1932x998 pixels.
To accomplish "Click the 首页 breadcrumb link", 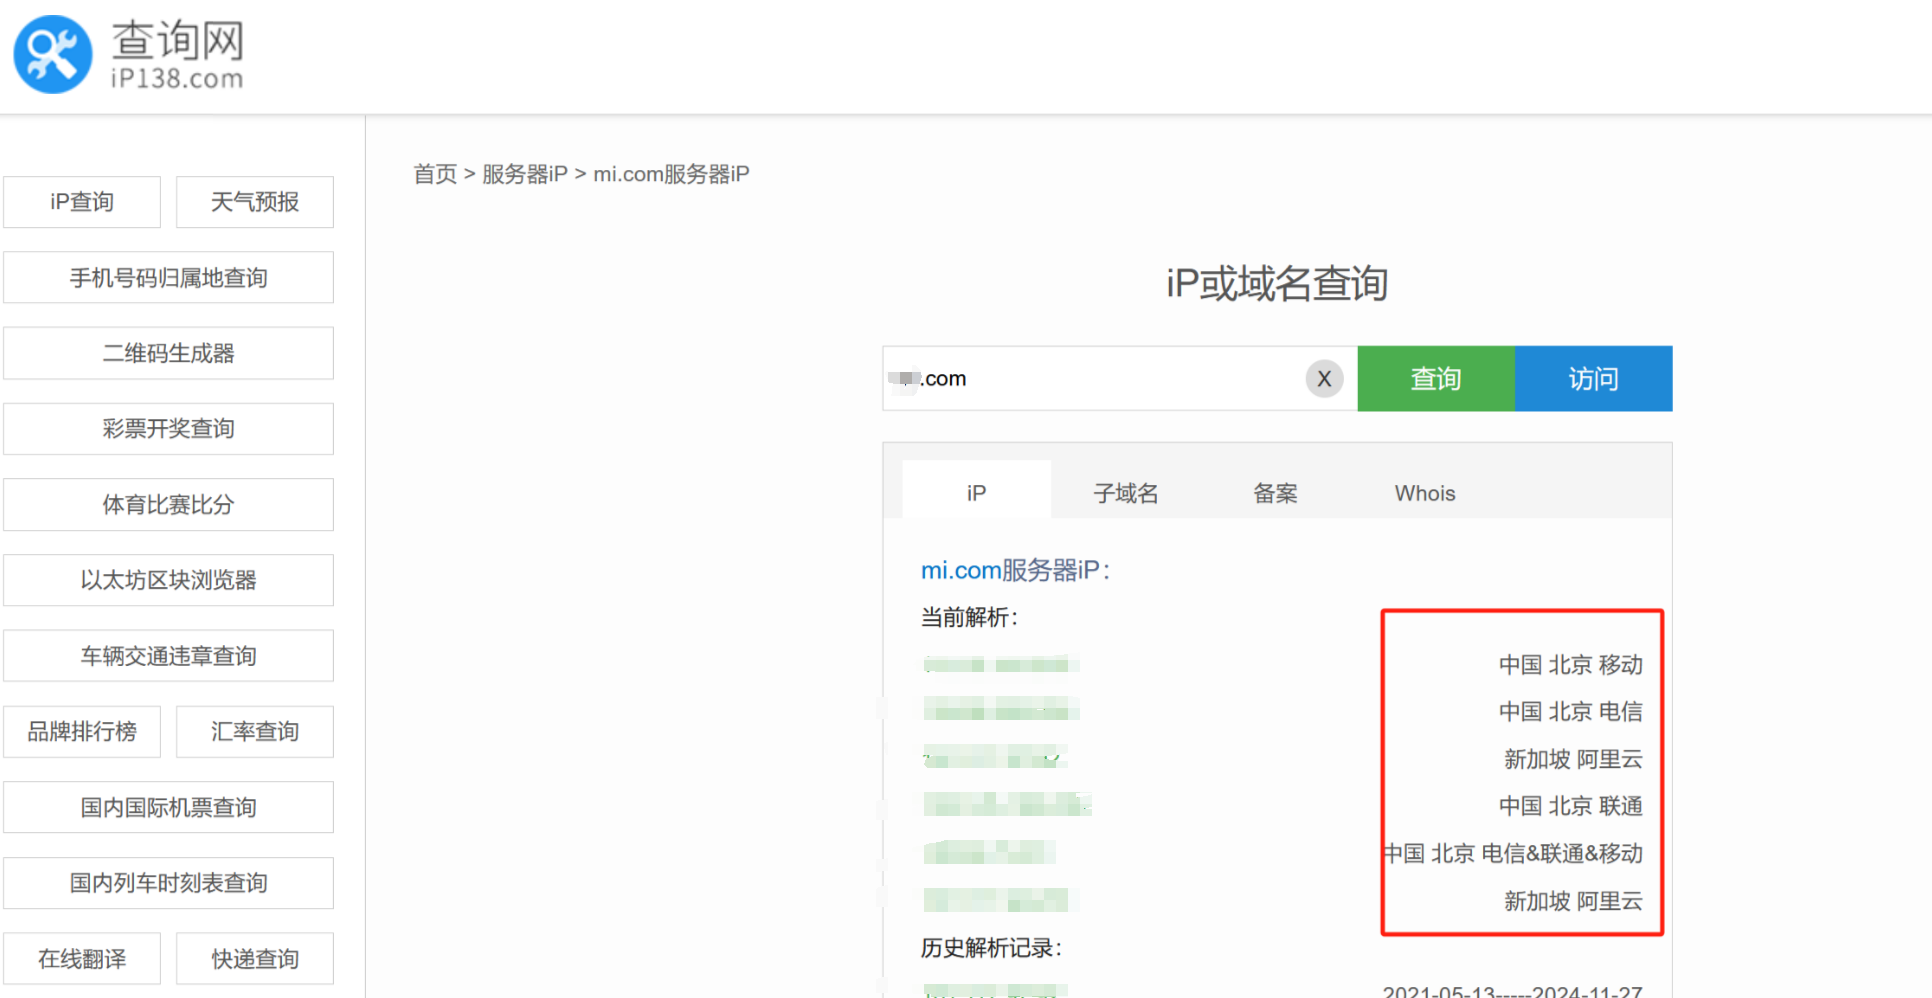I will coord(435,174).
